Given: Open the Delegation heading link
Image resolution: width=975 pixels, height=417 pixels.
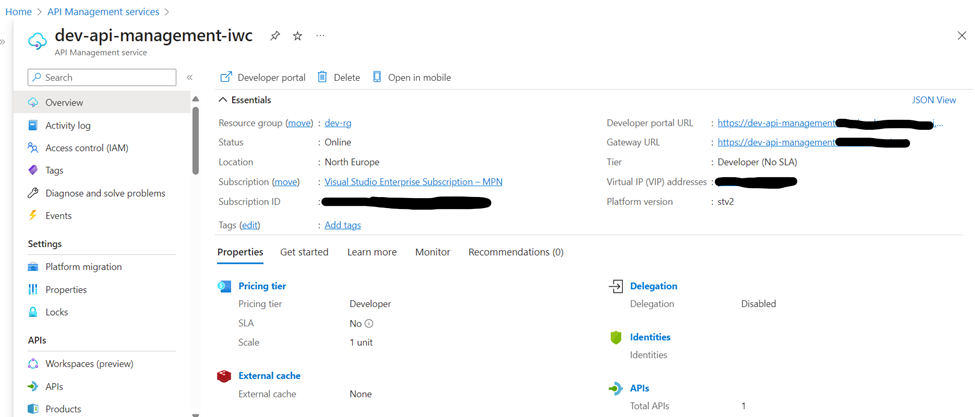Looking at the screenshot, I should 654,286.
